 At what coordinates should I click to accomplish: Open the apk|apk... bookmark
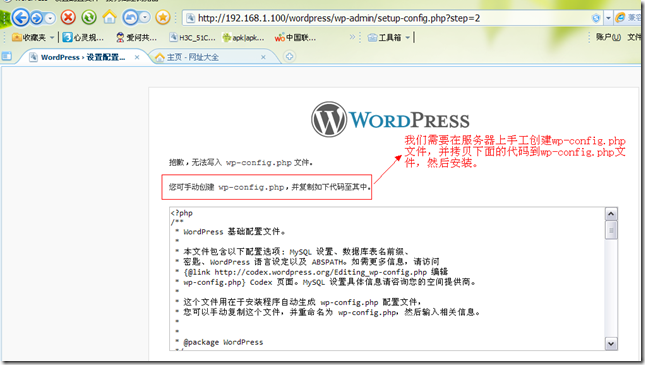243,37
